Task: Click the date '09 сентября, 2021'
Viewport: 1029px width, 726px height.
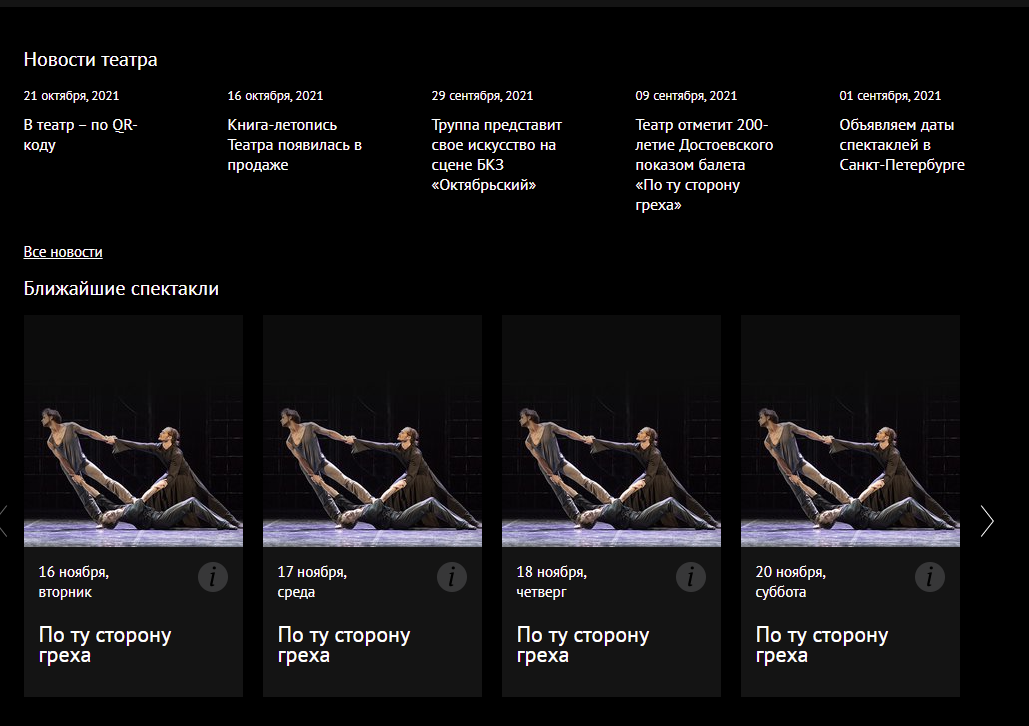Action: pyautogui.click(x=686, y=96)
